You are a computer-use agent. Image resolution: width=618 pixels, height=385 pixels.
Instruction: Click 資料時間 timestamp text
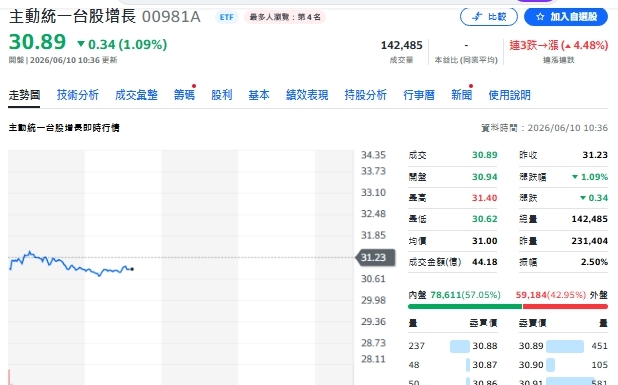545,128
